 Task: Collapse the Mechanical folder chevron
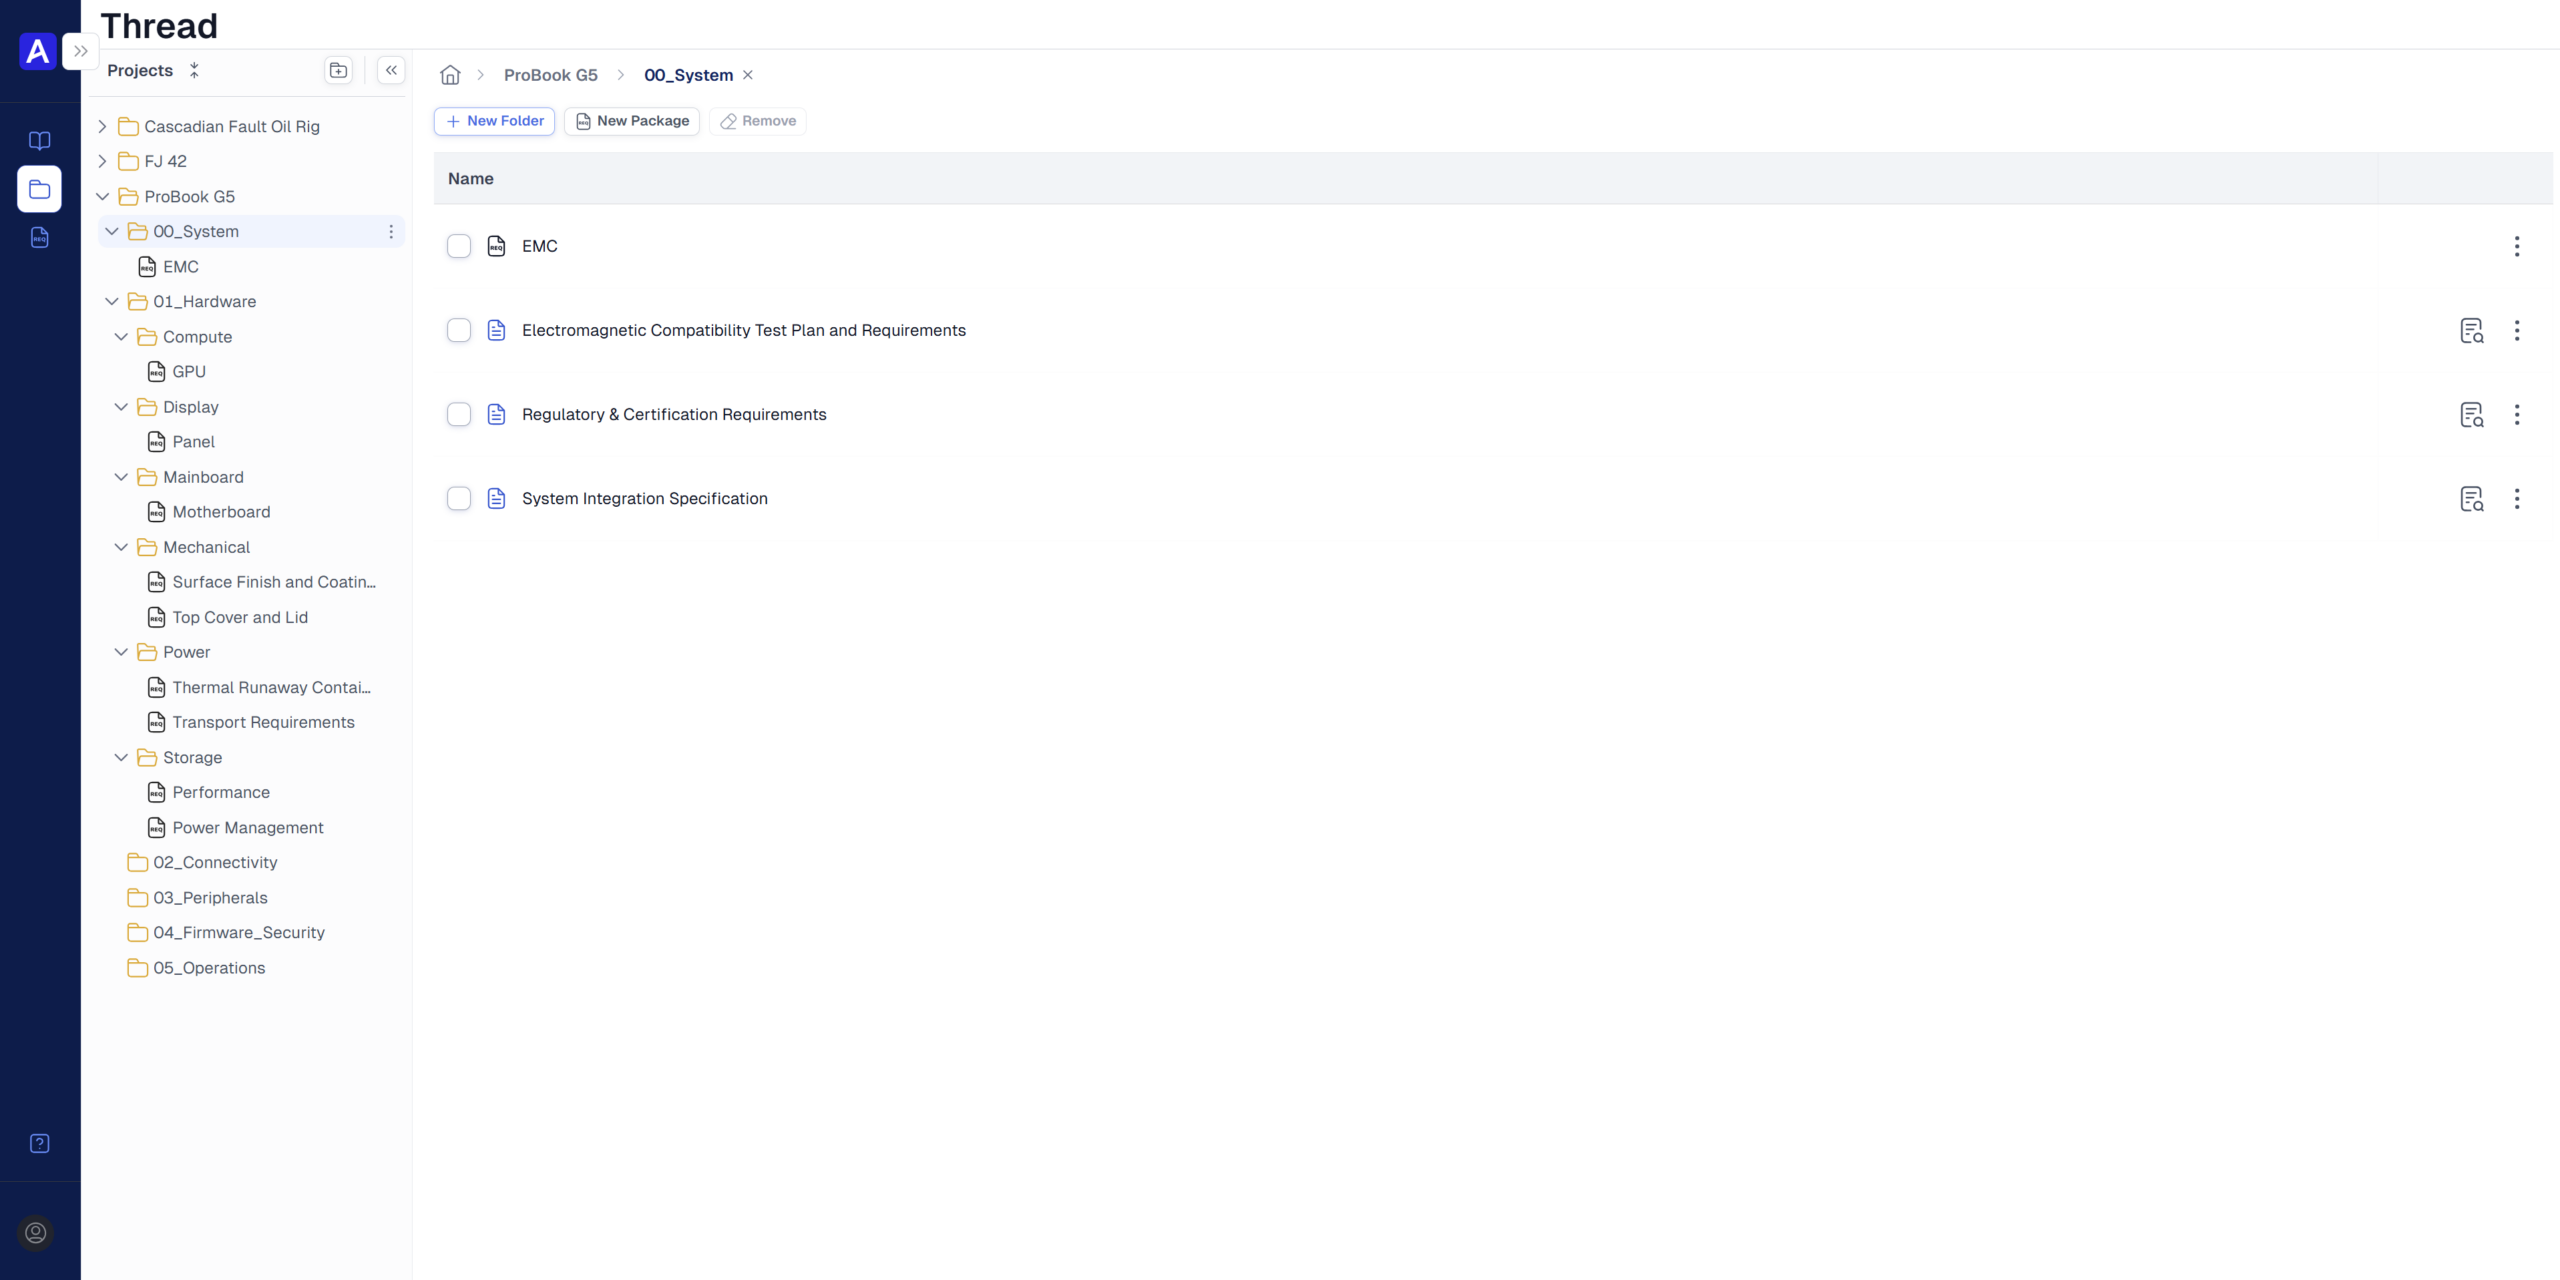pos(121,547)
